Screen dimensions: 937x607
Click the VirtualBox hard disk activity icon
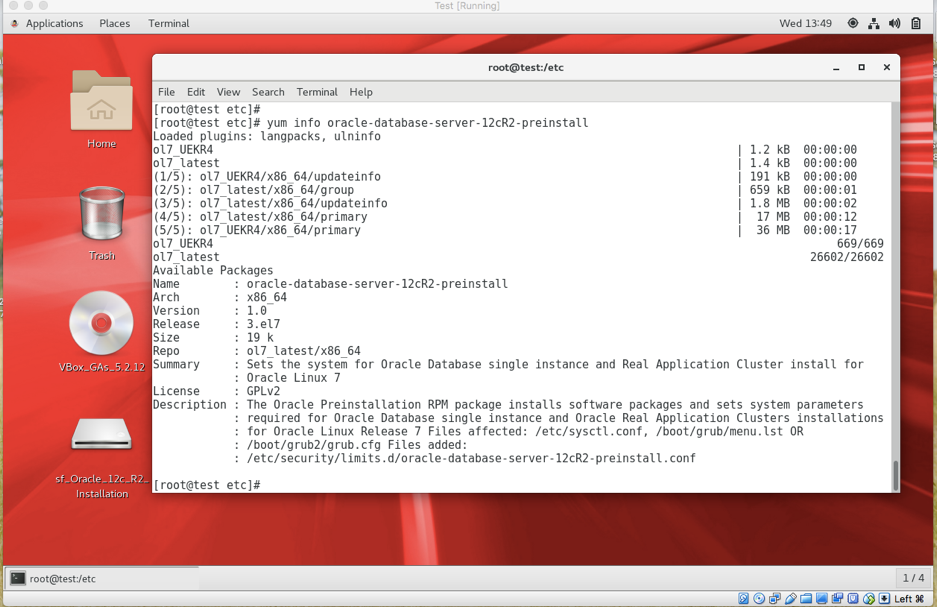click(x=743, y=598)
